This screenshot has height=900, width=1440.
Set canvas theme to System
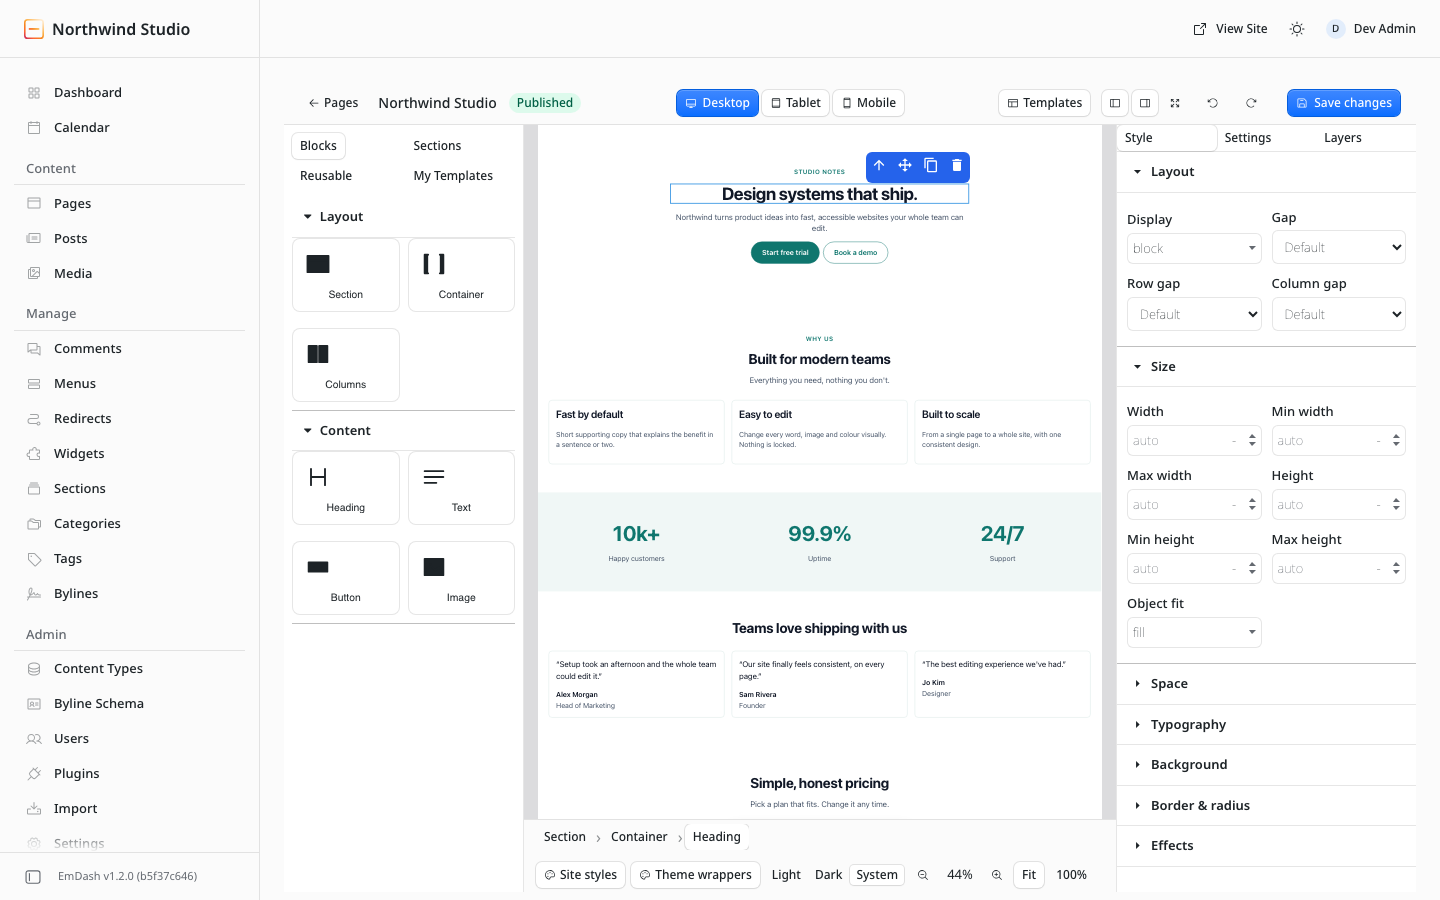(877, 875)
